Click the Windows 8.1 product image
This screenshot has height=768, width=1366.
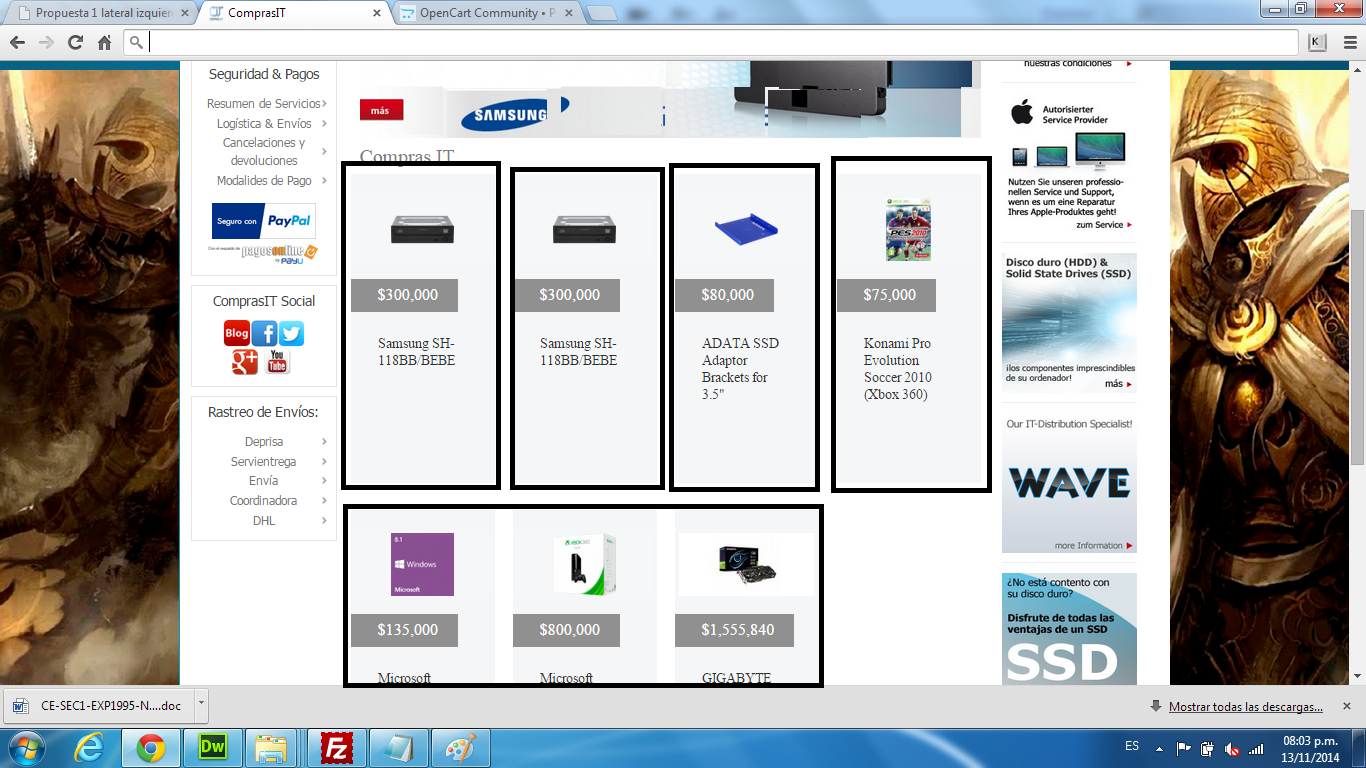pyautogui.click(x=422, y=564)
